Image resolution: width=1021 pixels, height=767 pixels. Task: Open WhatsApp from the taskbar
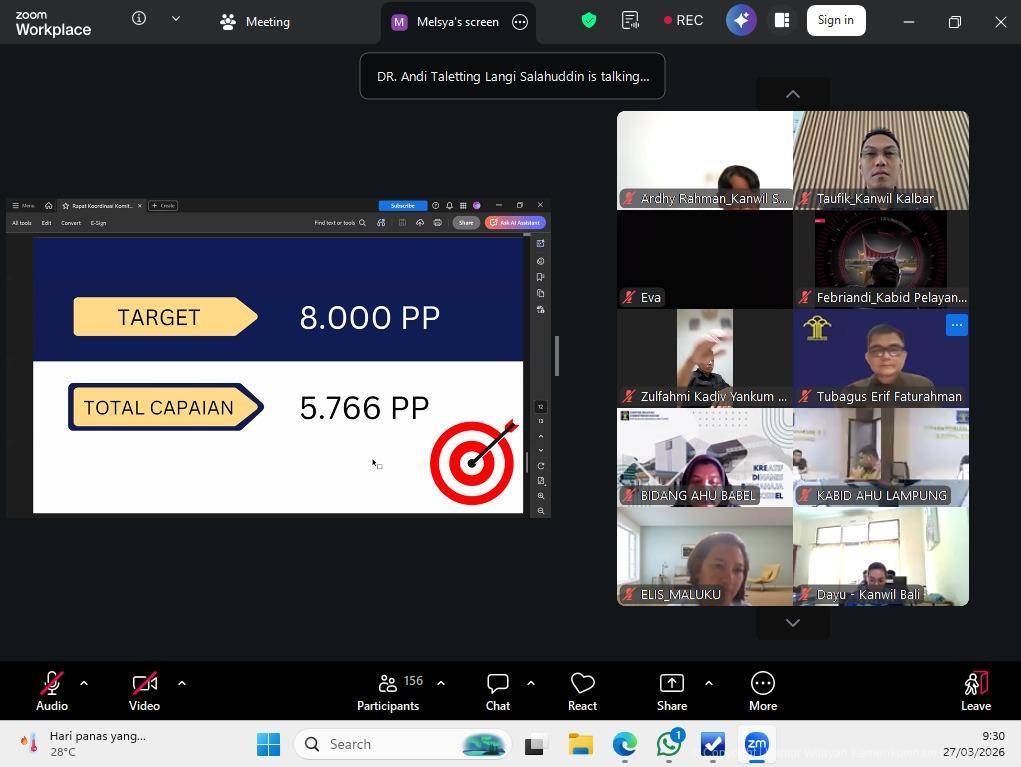[x=669, y=745]
